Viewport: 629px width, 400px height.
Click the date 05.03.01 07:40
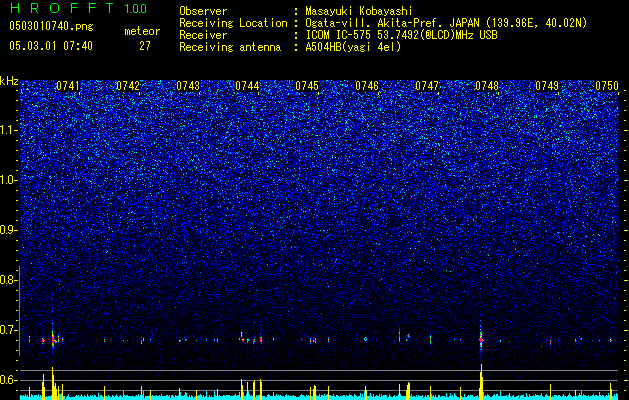click(x=51, y=46)
